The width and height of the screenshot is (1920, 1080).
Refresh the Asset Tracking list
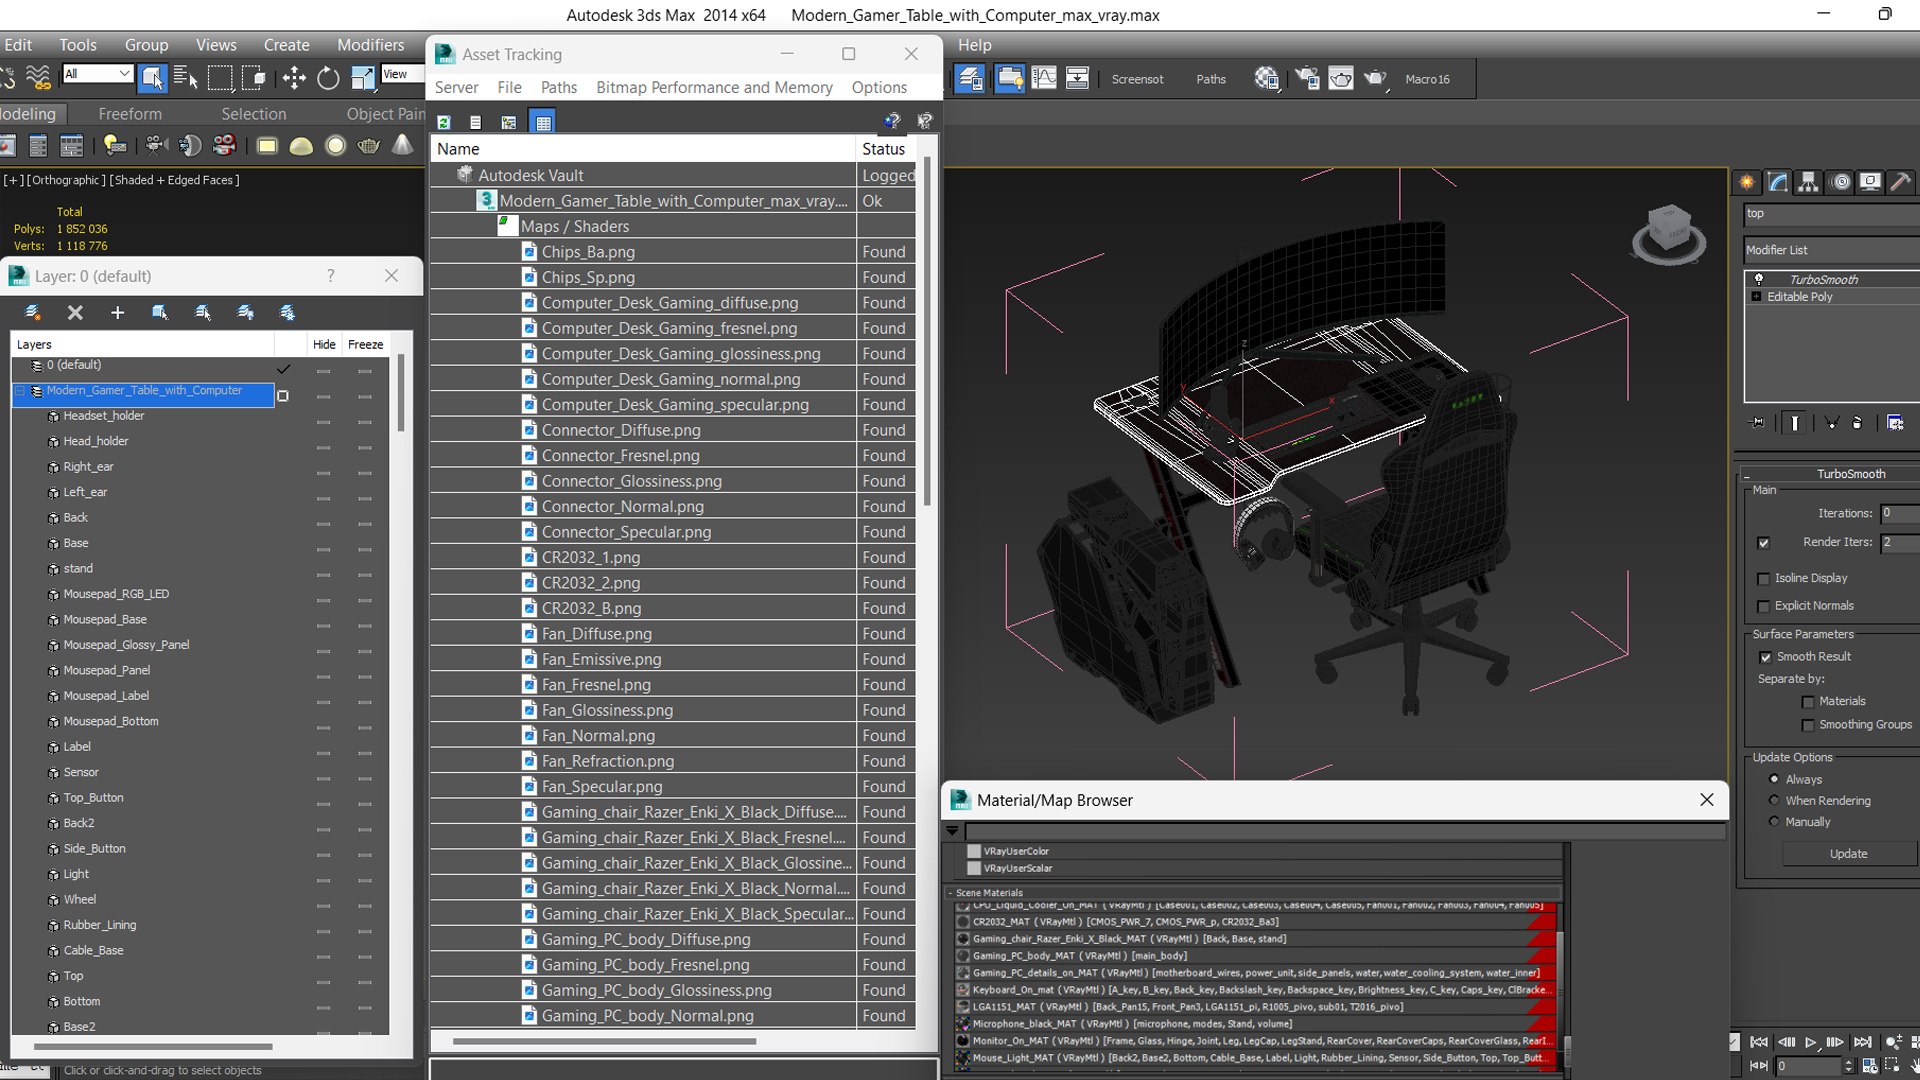point(444,122)
